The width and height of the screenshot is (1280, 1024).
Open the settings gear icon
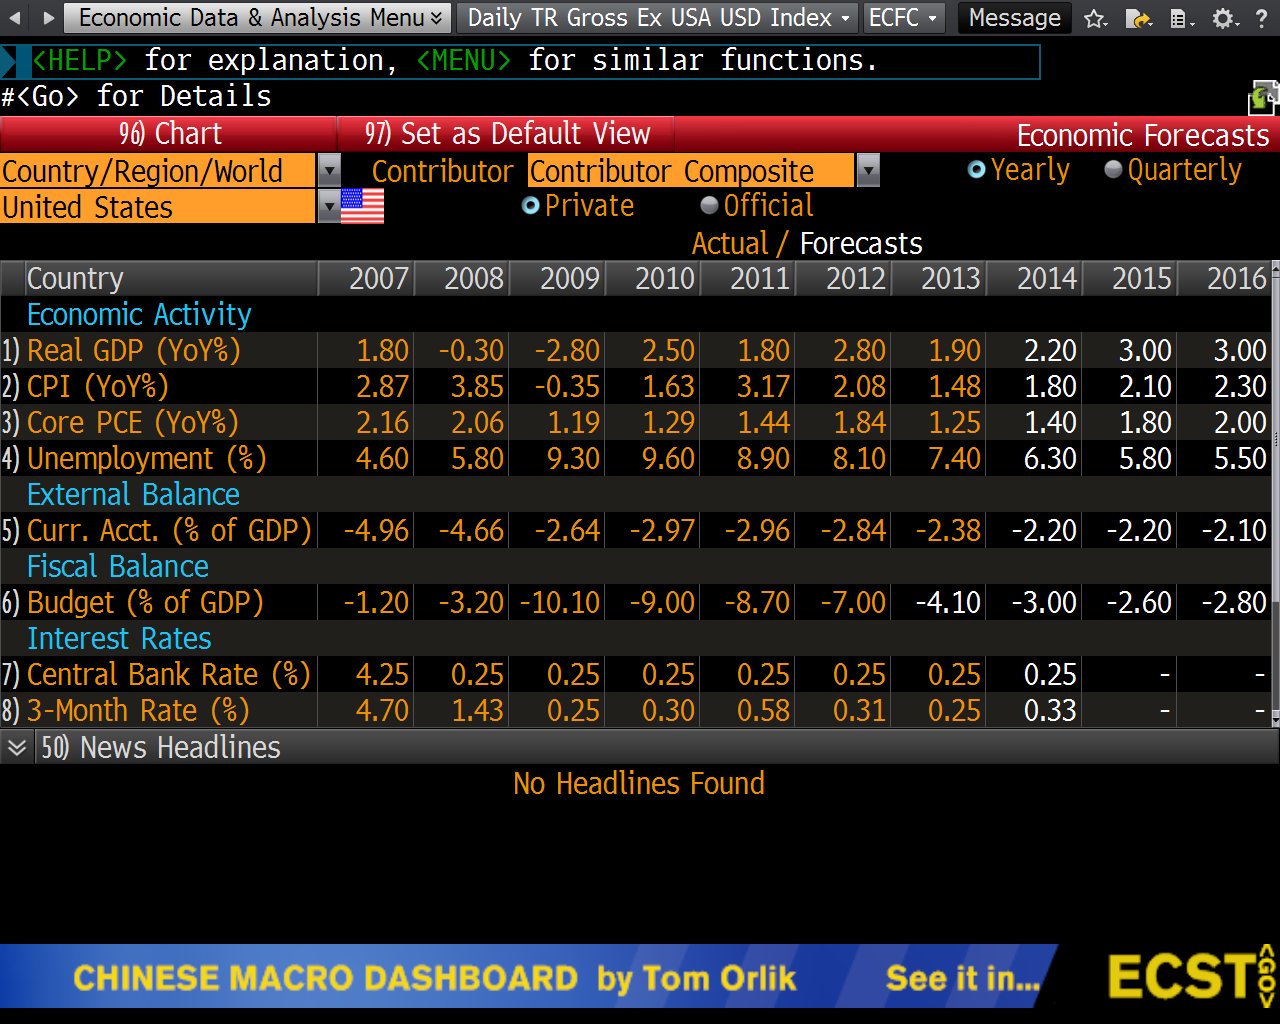[1225, 18]
